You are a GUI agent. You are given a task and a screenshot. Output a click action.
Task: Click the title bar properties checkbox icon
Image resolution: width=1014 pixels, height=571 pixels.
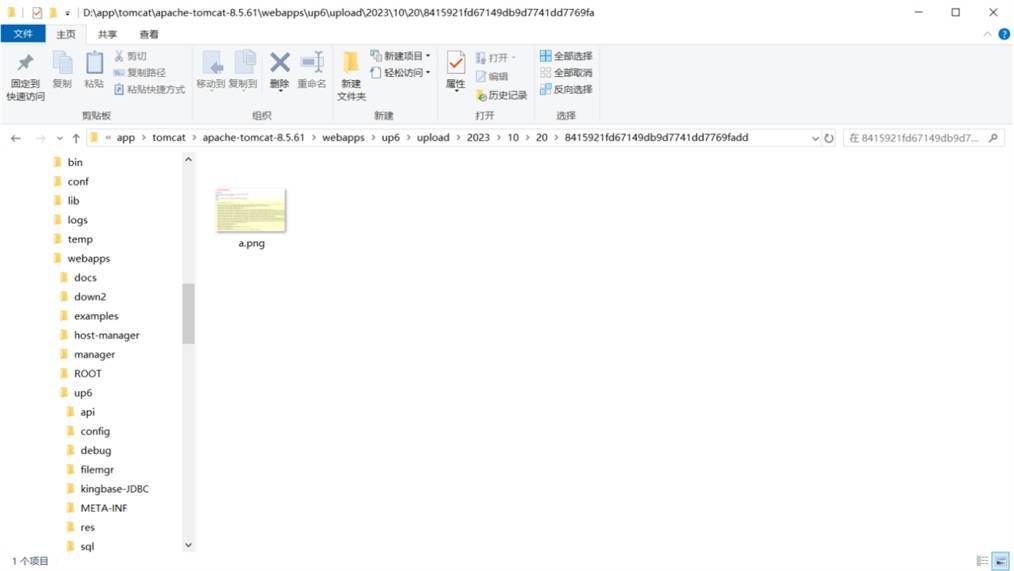37,12
